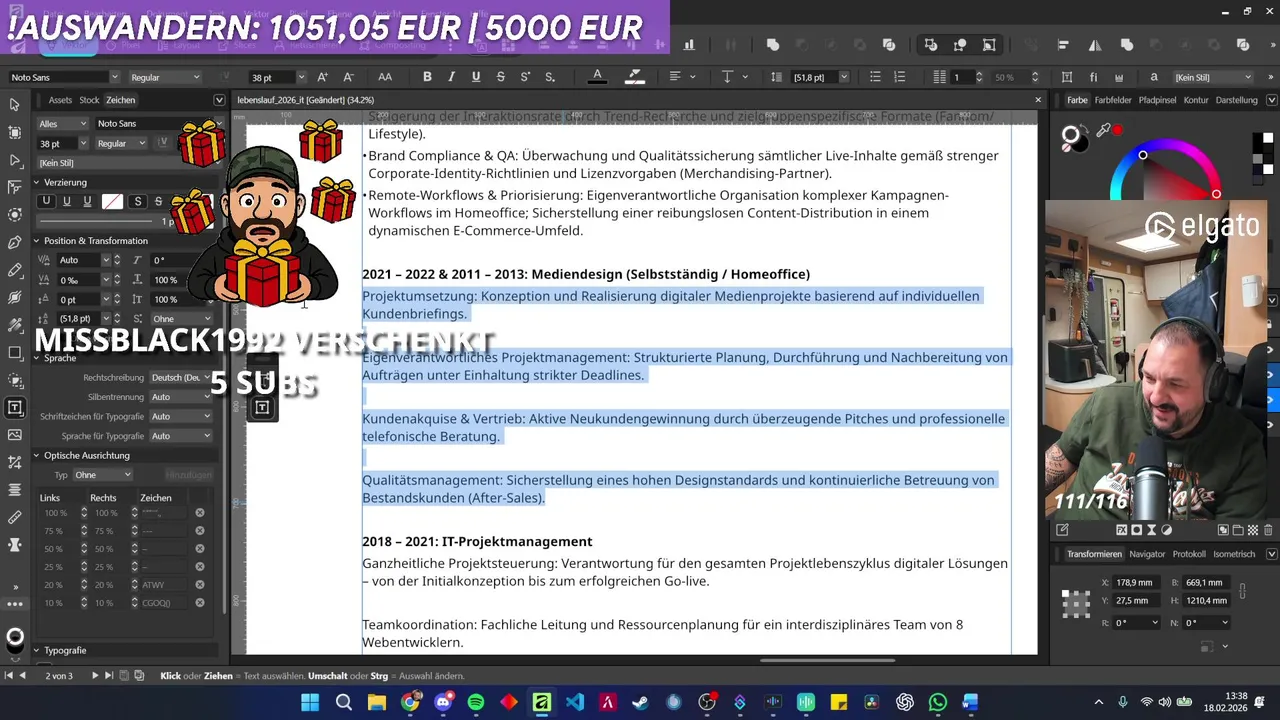Toggle italic formatting
Screen dimensions: 1280x720
point(451,77)
